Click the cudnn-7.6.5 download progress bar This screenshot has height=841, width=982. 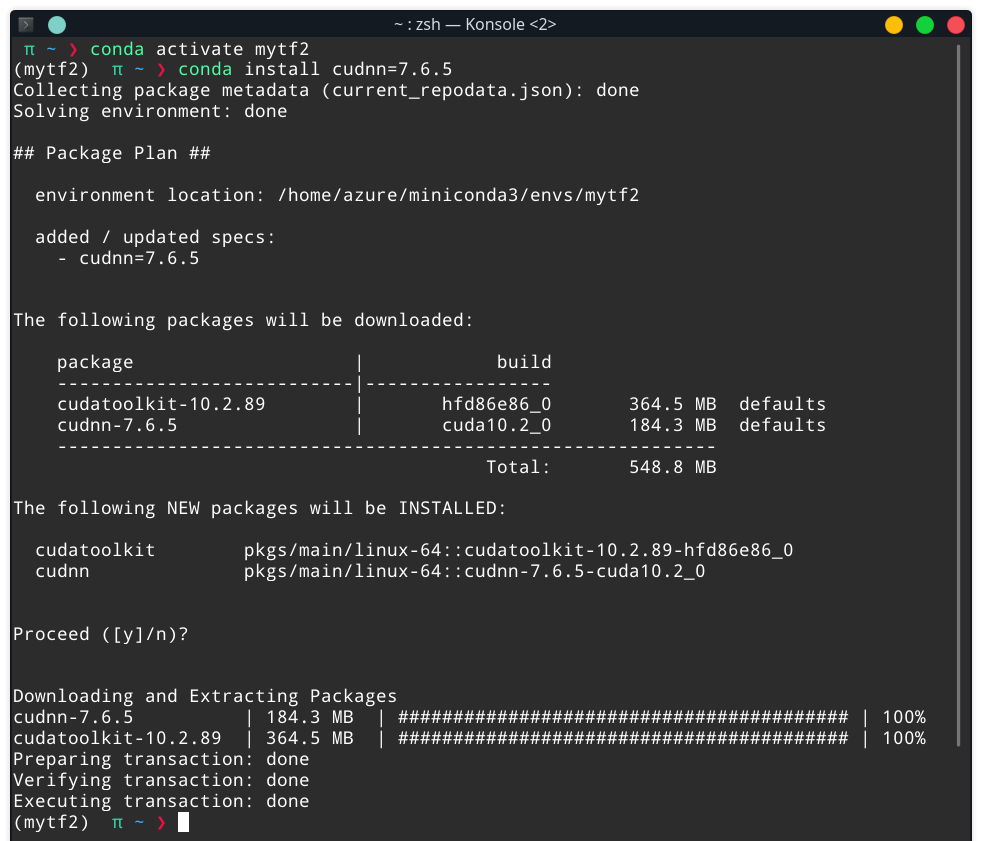tap(623, 718)
